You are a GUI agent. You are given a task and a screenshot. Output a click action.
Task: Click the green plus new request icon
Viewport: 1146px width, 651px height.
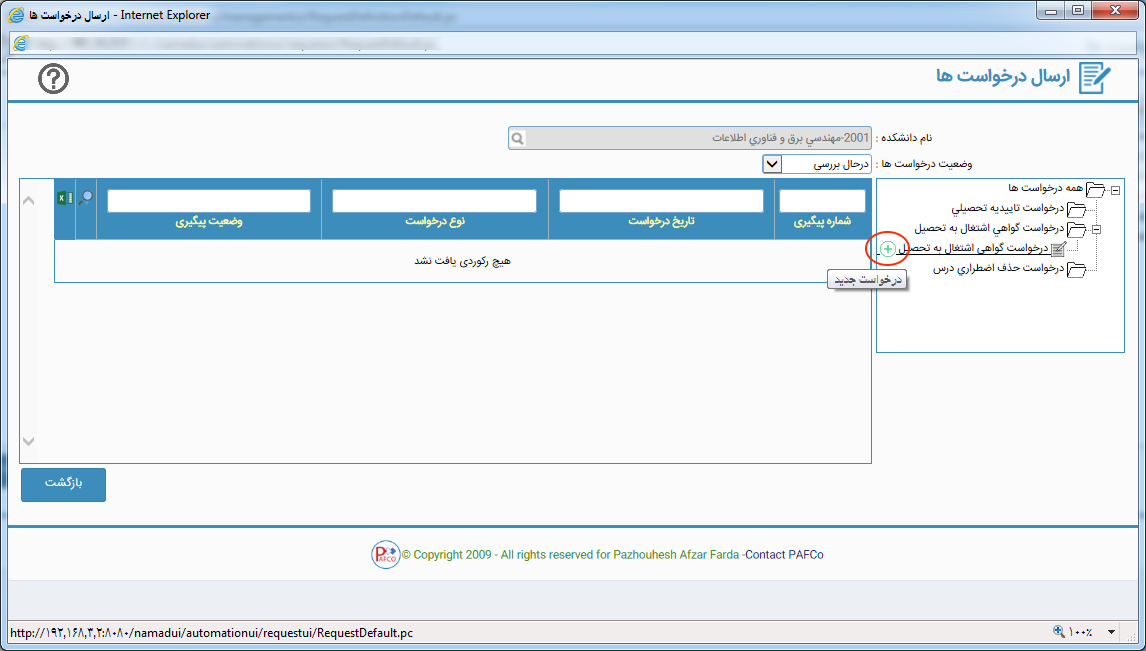coord(888,248)
